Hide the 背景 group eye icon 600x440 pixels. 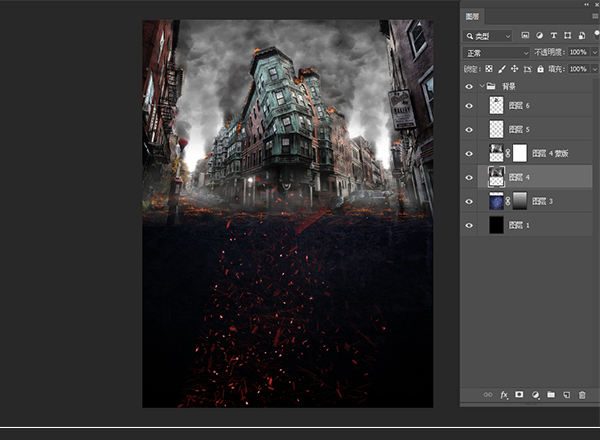(470, 87)
